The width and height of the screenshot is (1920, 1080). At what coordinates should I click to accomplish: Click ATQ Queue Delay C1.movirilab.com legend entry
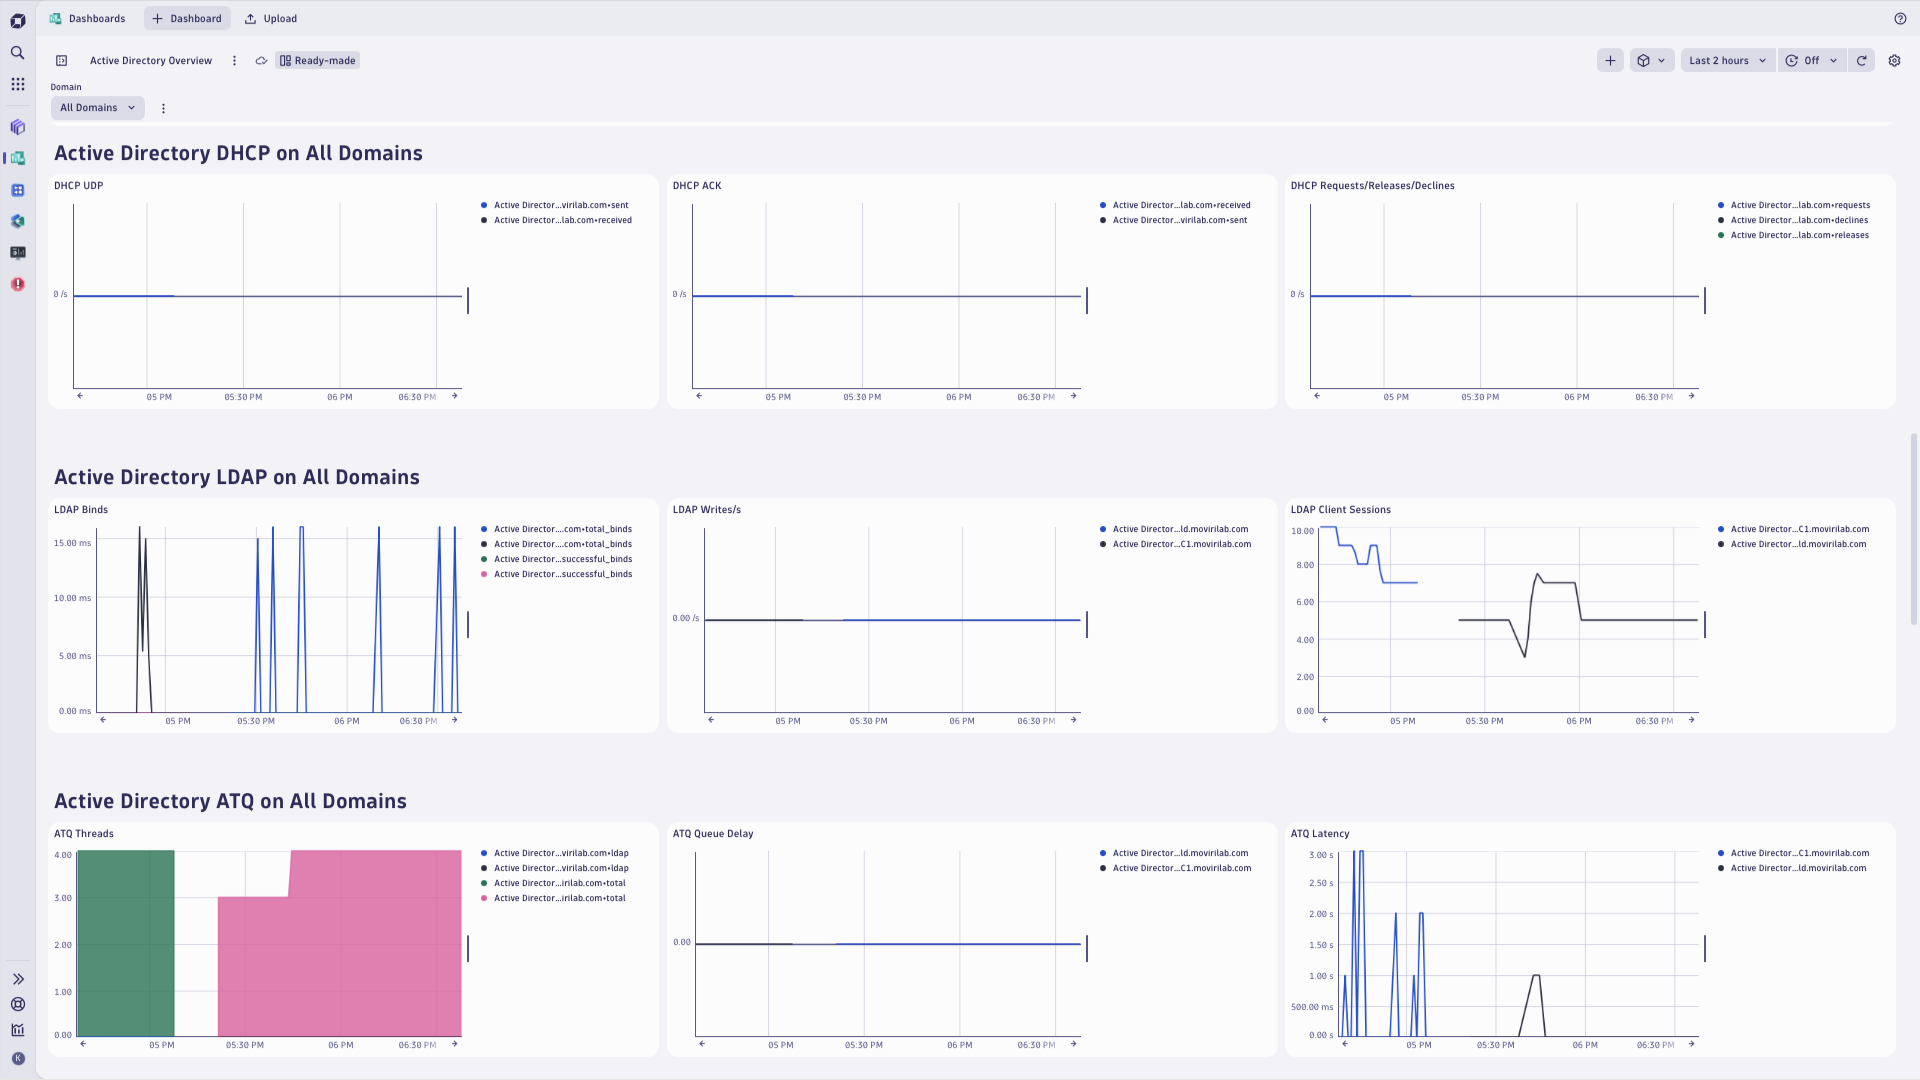tap(1175, 868)
